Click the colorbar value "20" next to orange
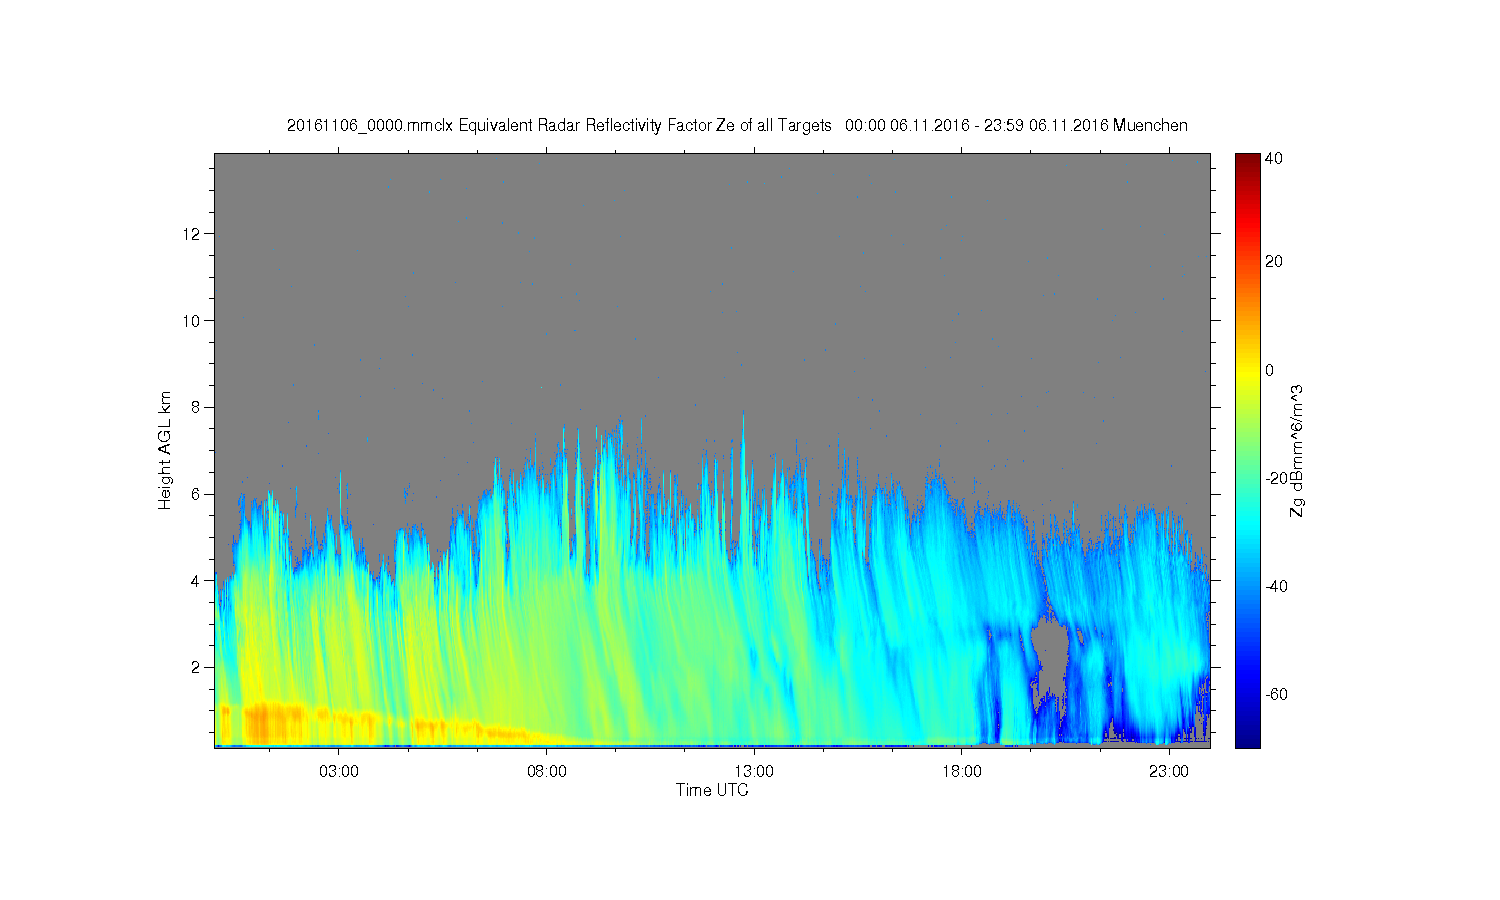This screenshot has width=1500, height=900. click(1274, 262)
